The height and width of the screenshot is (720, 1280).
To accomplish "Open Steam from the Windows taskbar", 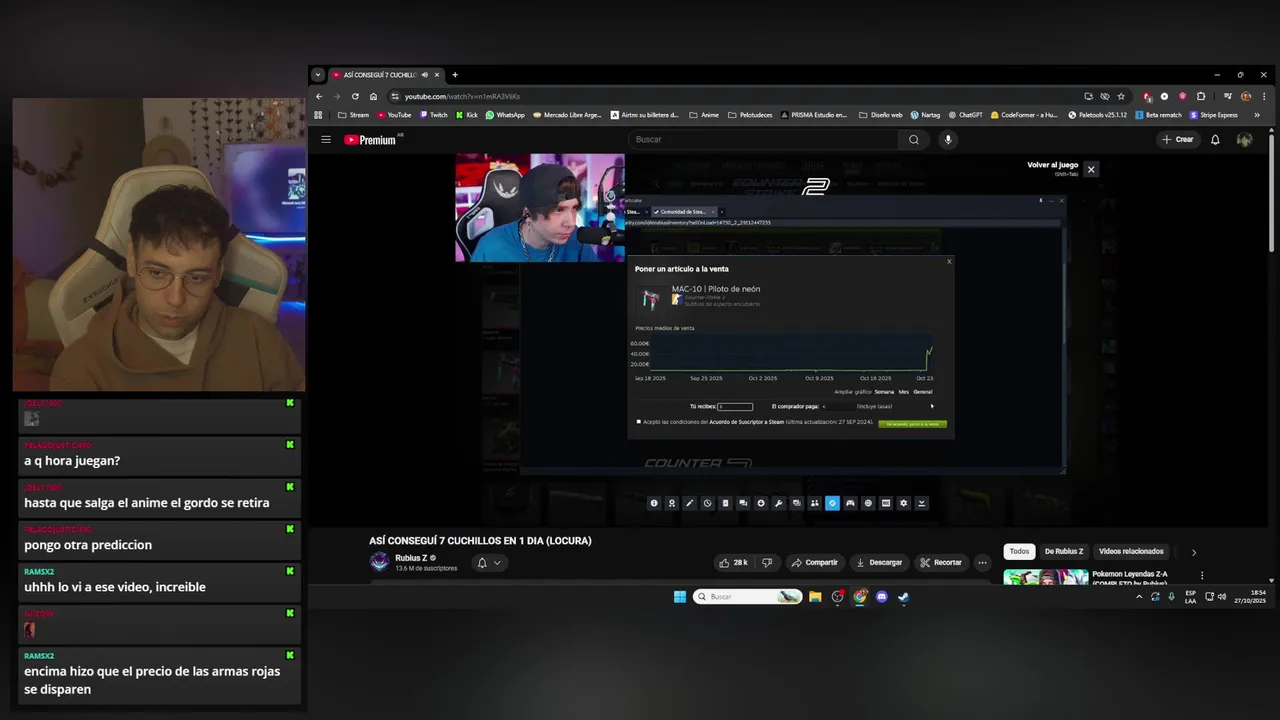I will (x=903, y=597).
